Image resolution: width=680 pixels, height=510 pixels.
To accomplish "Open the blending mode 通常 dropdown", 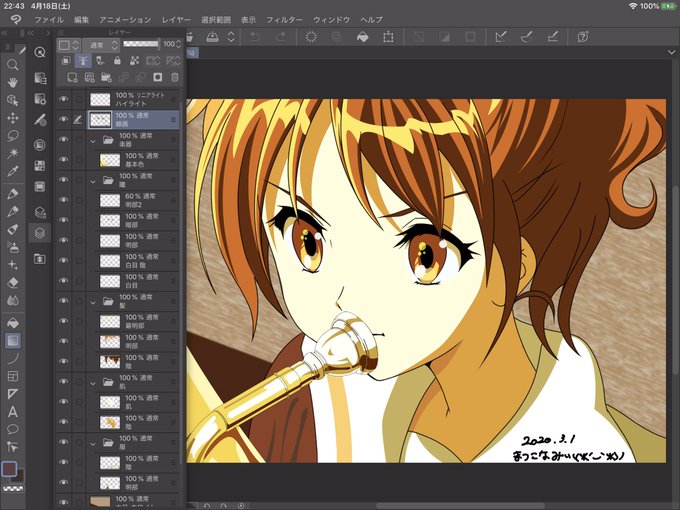I will pos(101,45).
